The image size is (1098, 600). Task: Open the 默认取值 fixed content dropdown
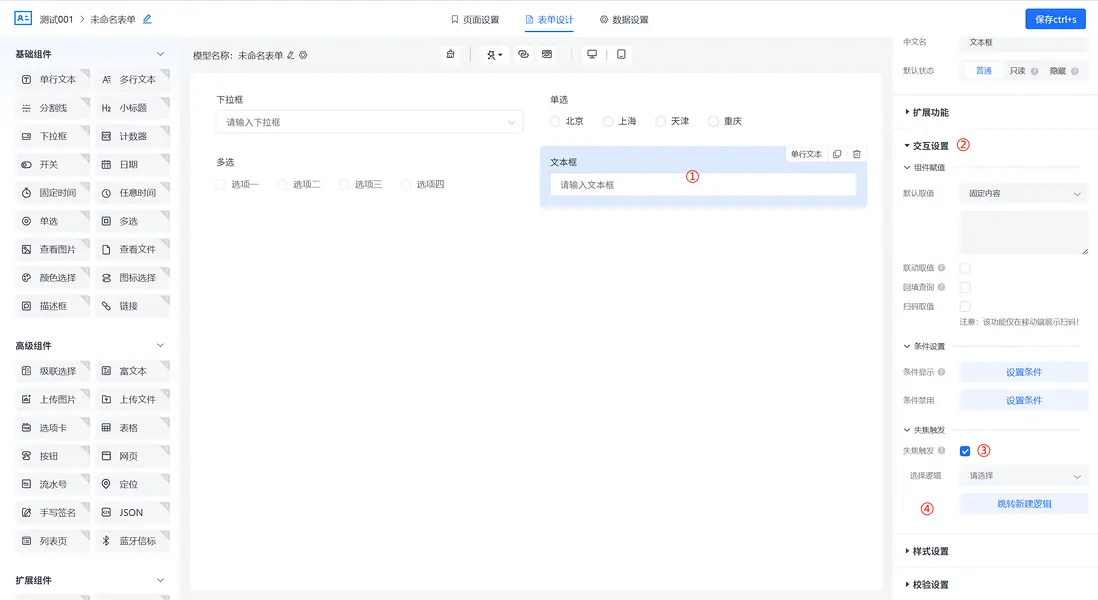coord(1022,192)
